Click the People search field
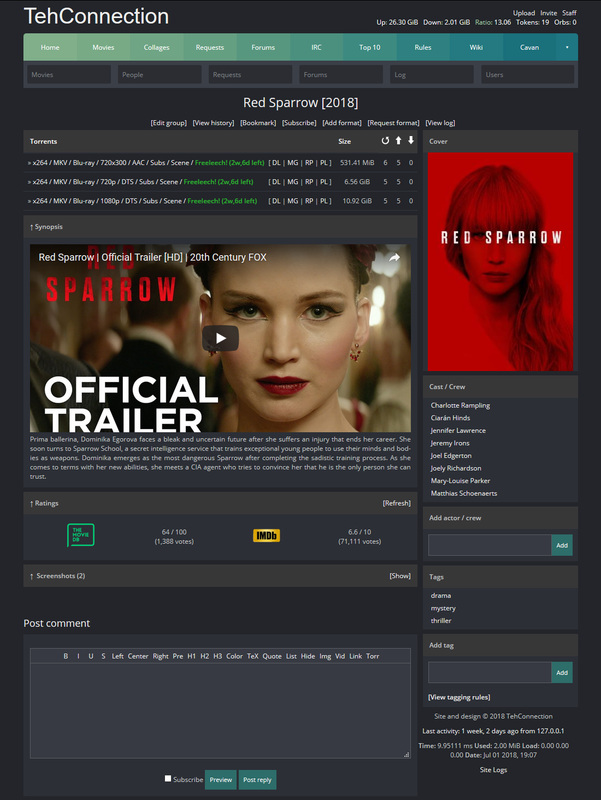This screenshot has height=800, width=601. point(160,74)
